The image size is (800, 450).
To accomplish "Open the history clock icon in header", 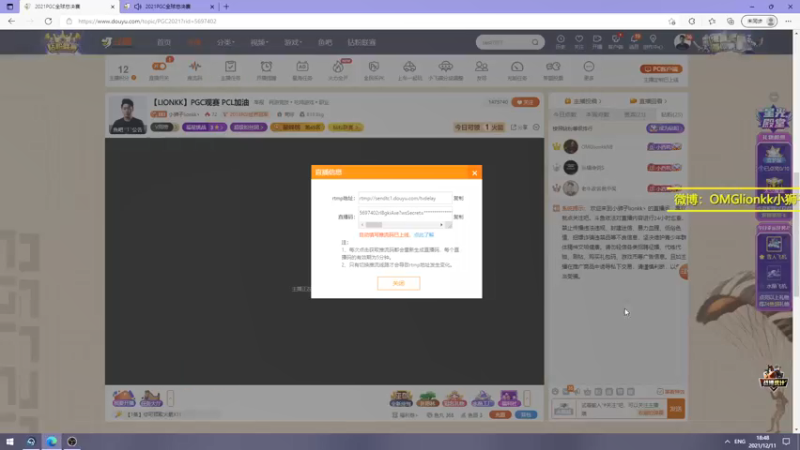I will click(x=560, y=41).
